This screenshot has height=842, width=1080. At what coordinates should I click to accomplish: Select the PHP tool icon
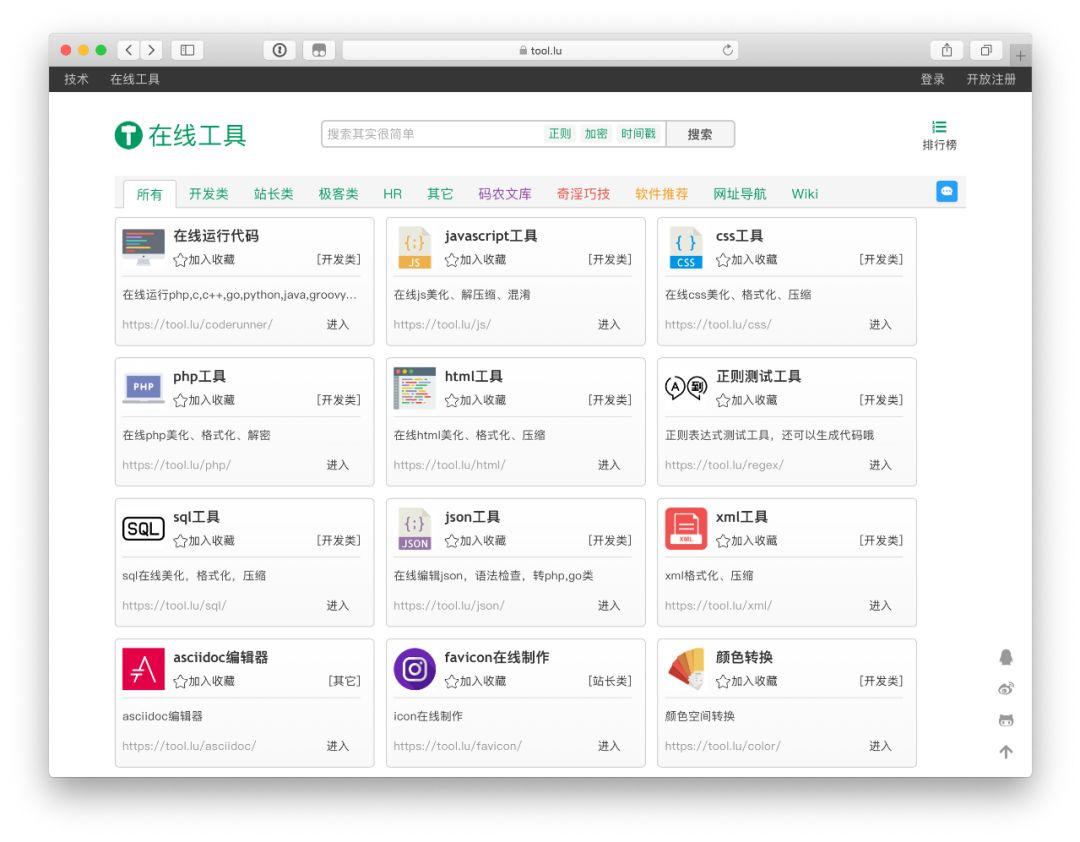143,387
